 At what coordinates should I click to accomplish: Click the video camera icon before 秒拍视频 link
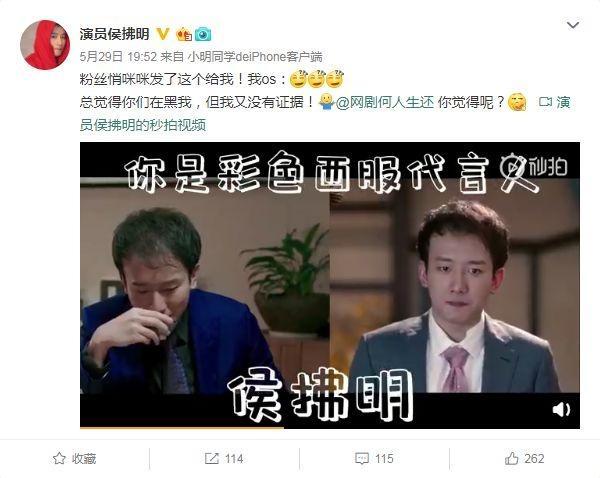click(x=545, y=102)
